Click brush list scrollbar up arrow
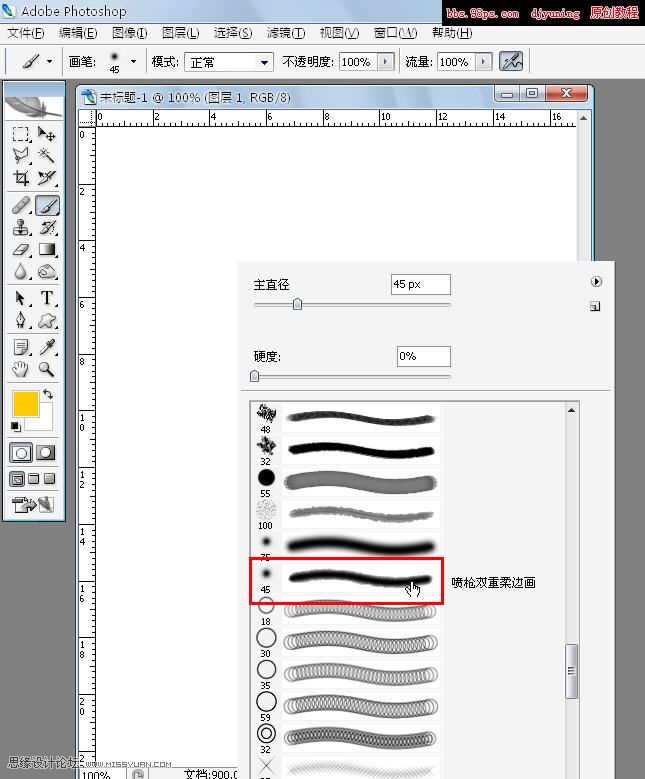The height and width of the screenshot is (779, 645). tap(571, 410)
